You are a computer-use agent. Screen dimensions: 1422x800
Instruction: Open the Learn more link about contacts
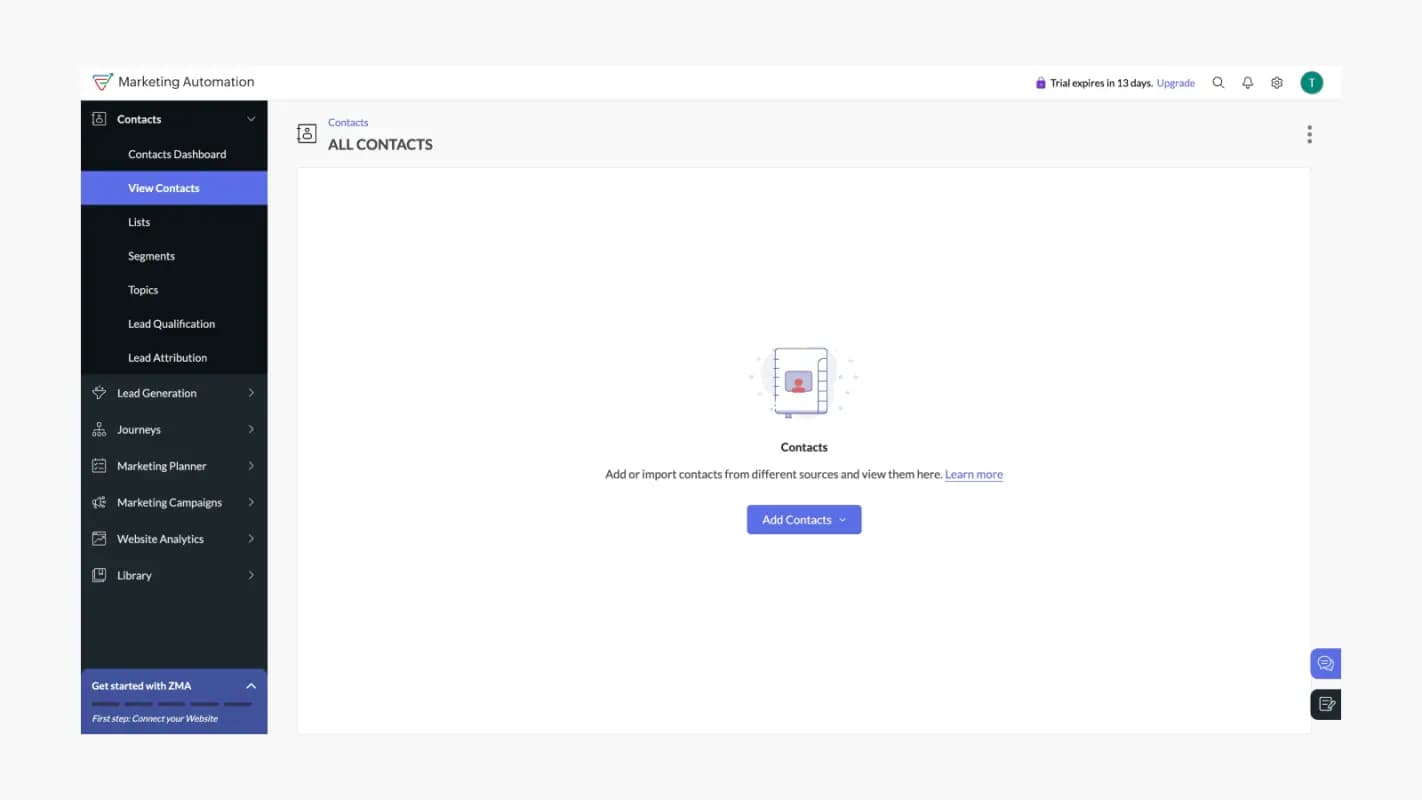point(973,473)
